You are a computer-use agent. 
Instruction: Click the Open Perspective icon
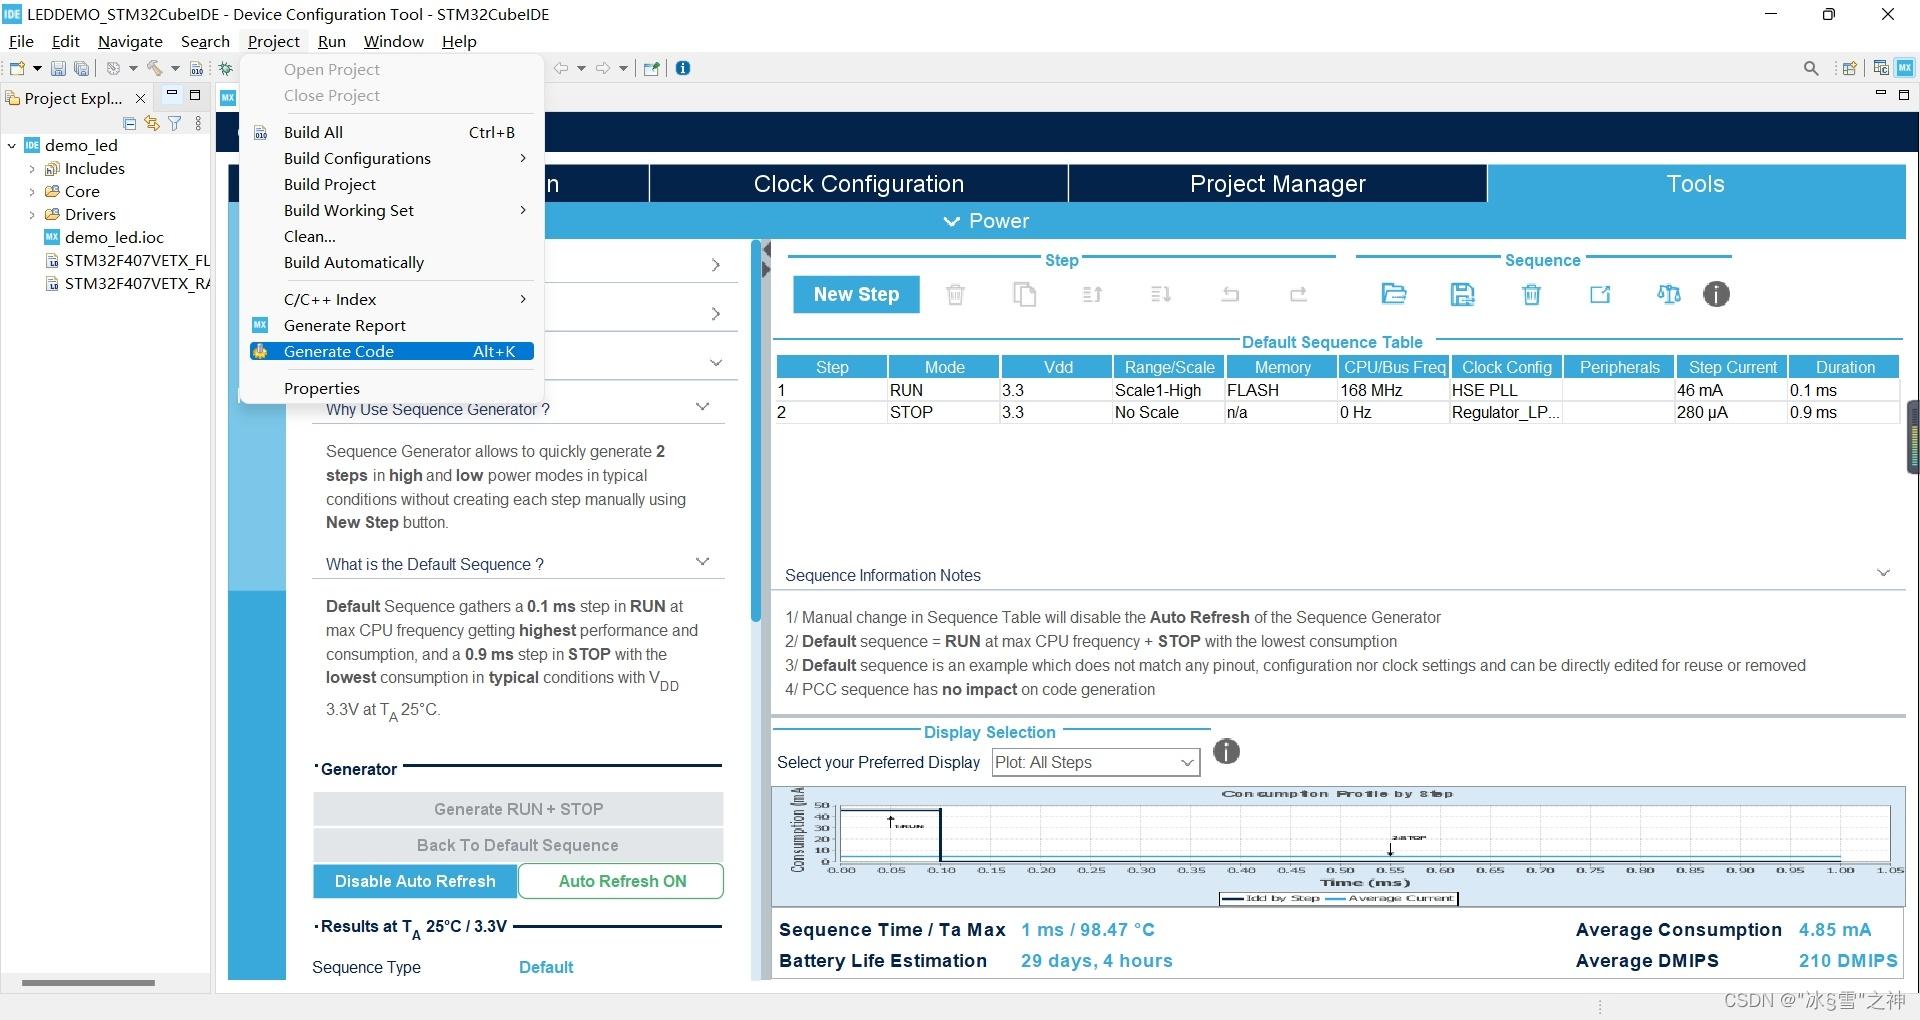1850,68
